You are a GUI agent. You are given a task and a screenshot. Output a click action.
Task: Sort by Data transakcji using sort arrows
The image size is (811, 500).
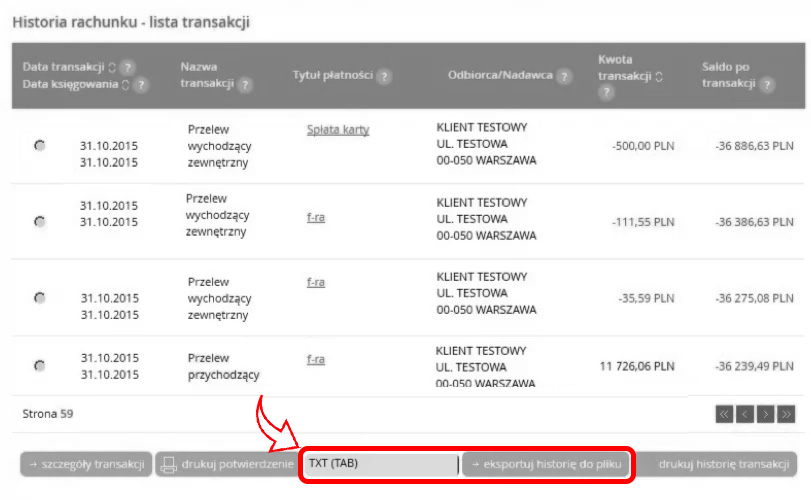[x=112, y=67]
